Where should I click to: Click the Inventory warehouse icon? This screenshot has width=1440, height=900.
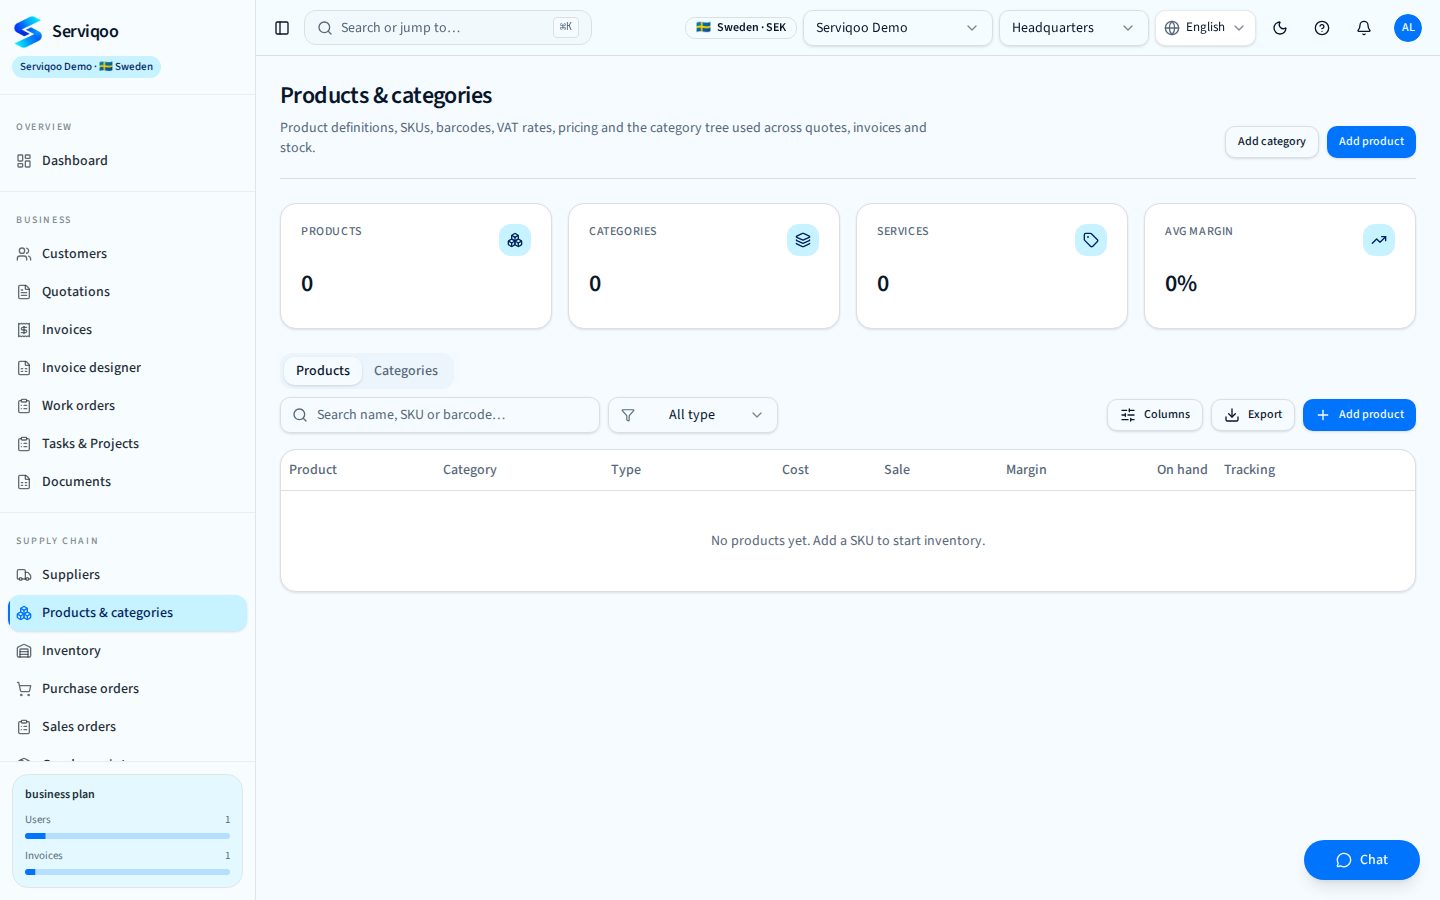coord(24,651)
